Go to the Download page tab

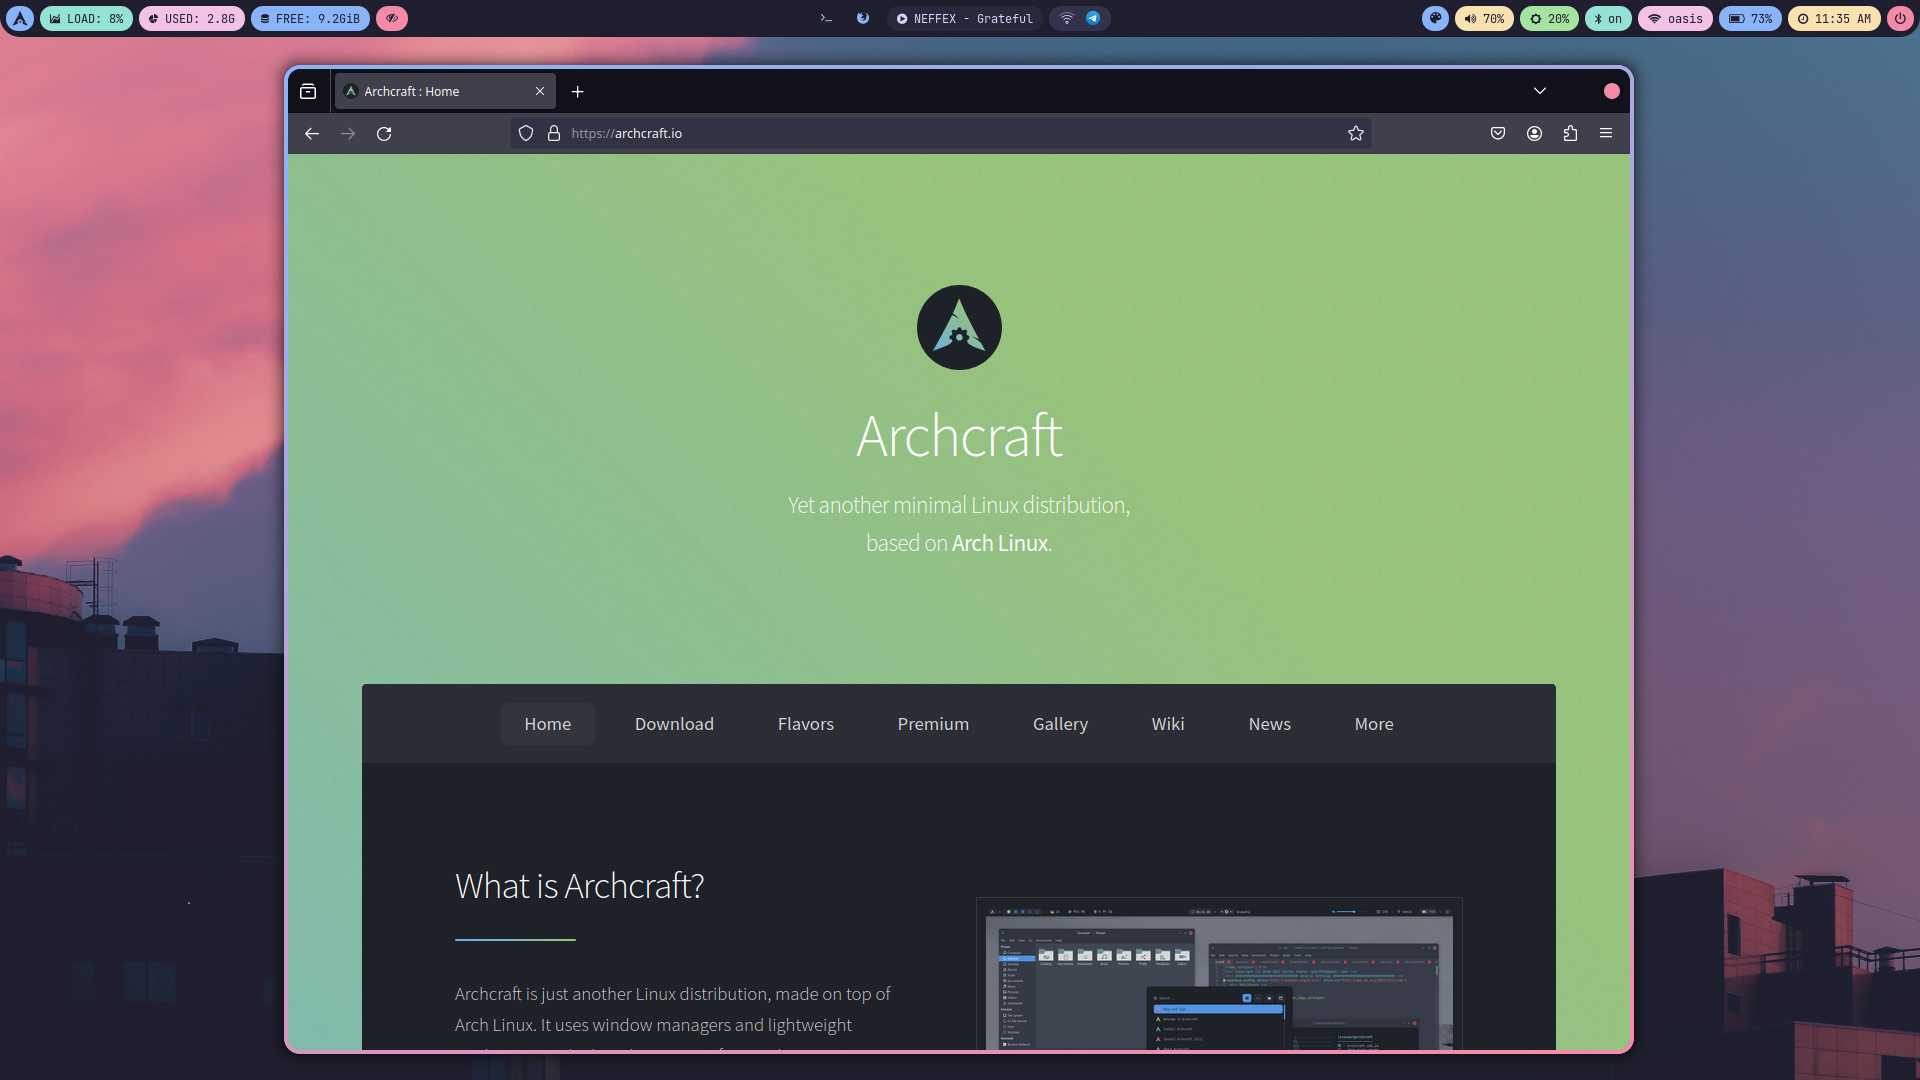[674, 724]
